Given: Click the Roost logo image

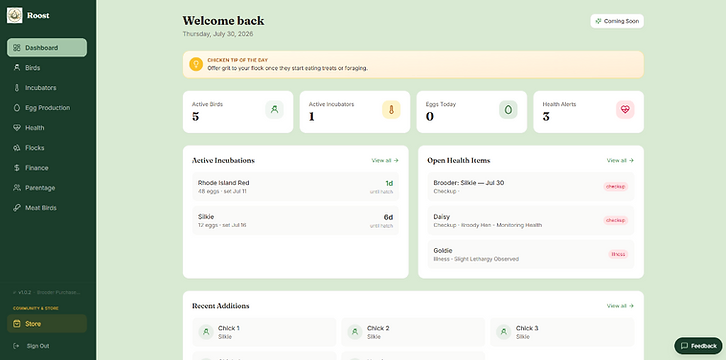Looking at the screenshot, I should pyautogui.click(x=14, y=15).
